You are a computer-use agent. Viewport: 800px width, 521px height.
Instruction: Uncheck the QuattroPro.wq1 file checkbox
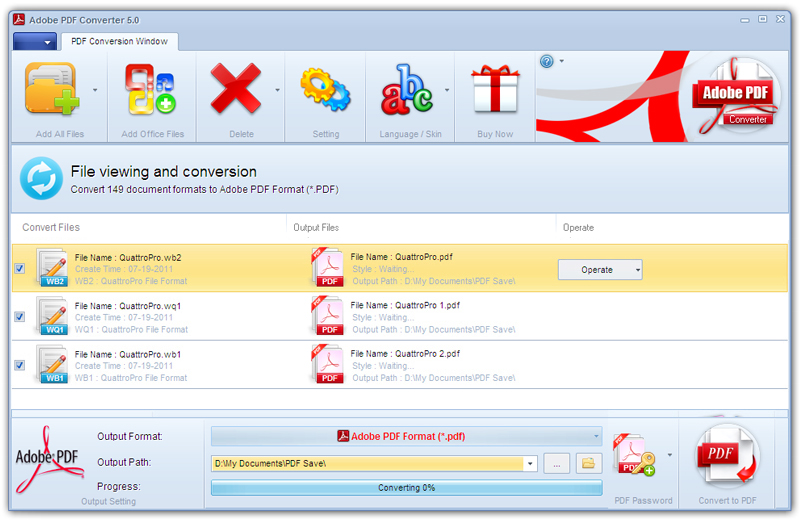[x=20, y=316]
